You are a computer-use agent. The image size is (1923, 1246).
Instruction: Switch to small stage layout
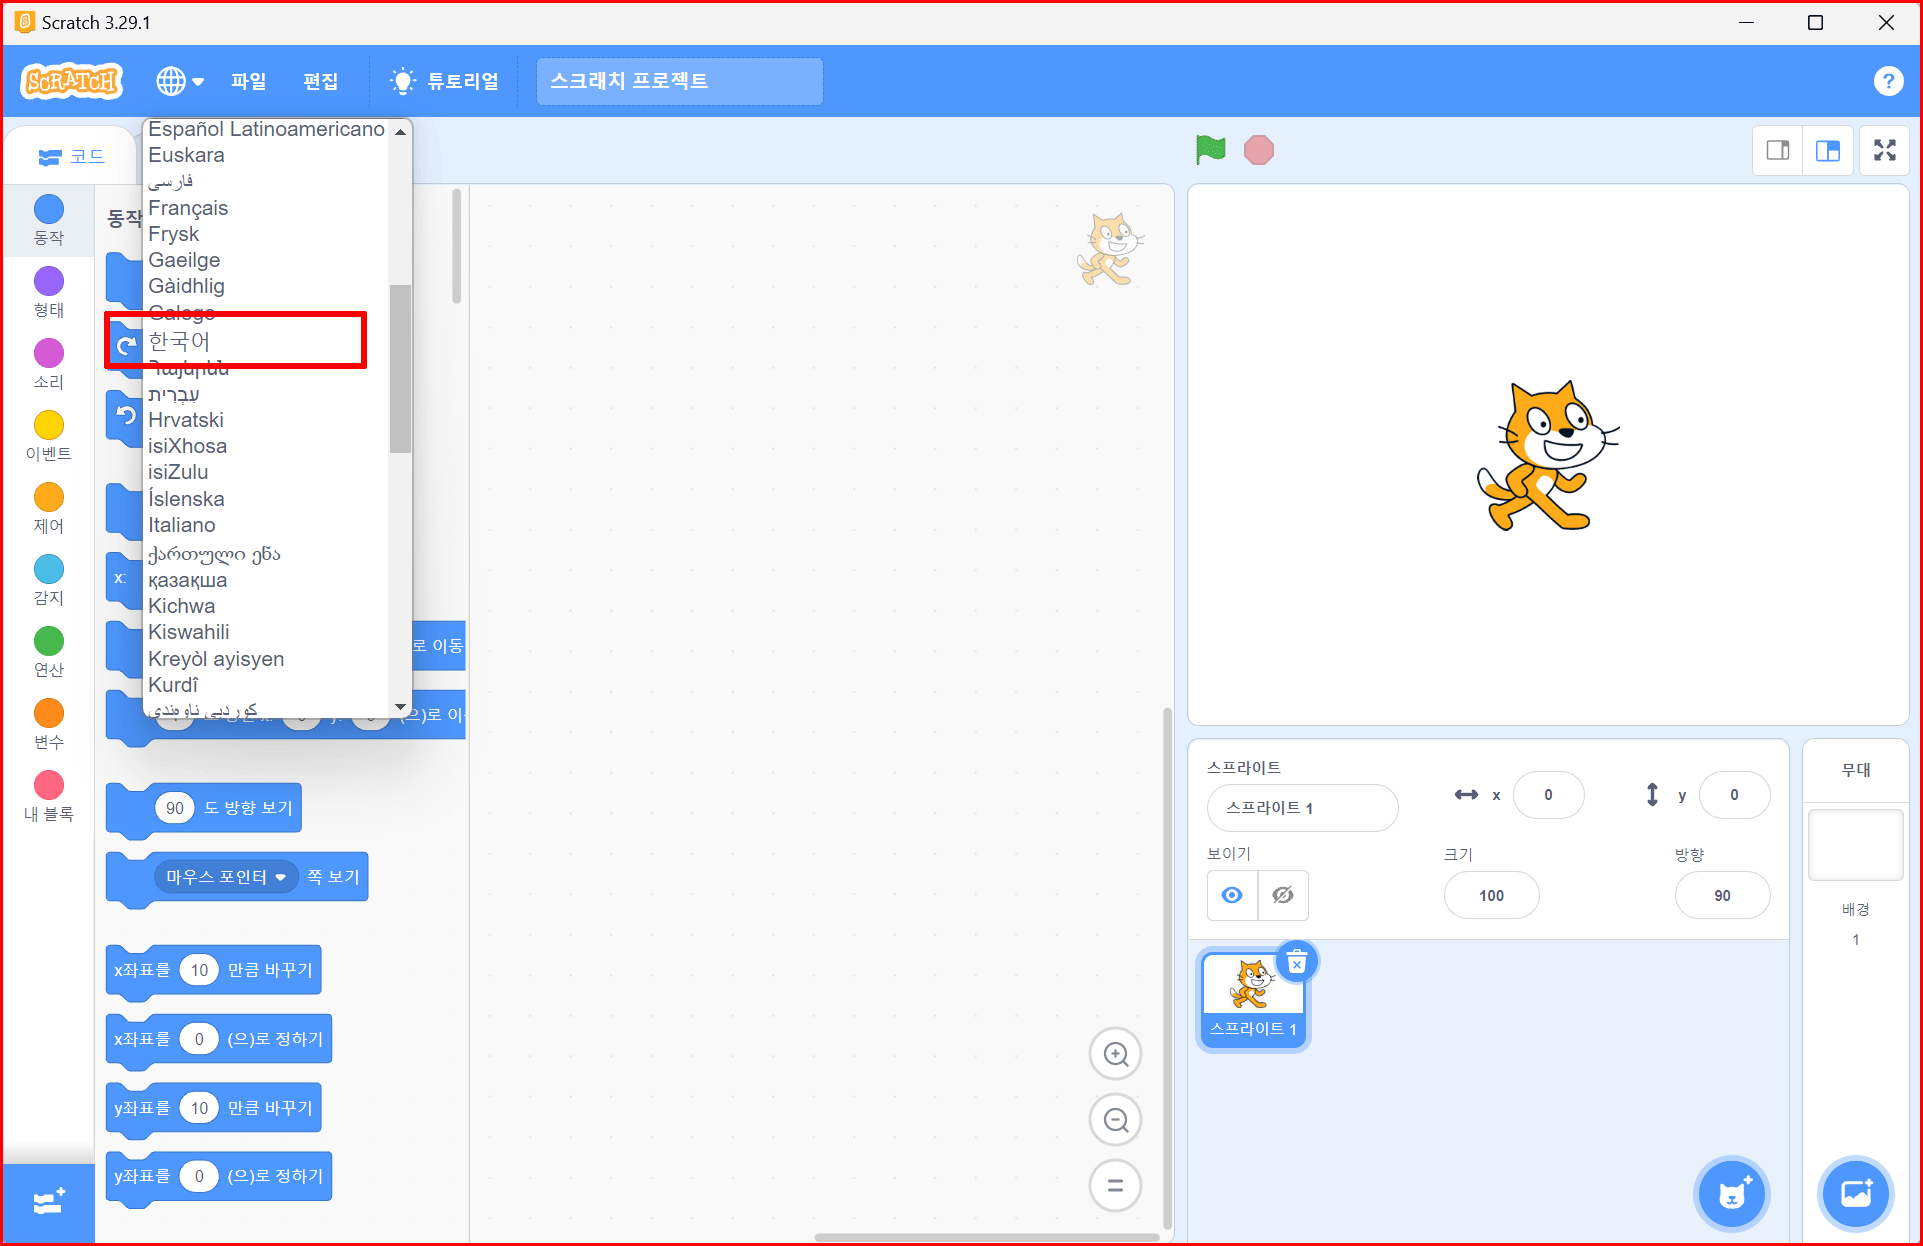(1777, 150)
